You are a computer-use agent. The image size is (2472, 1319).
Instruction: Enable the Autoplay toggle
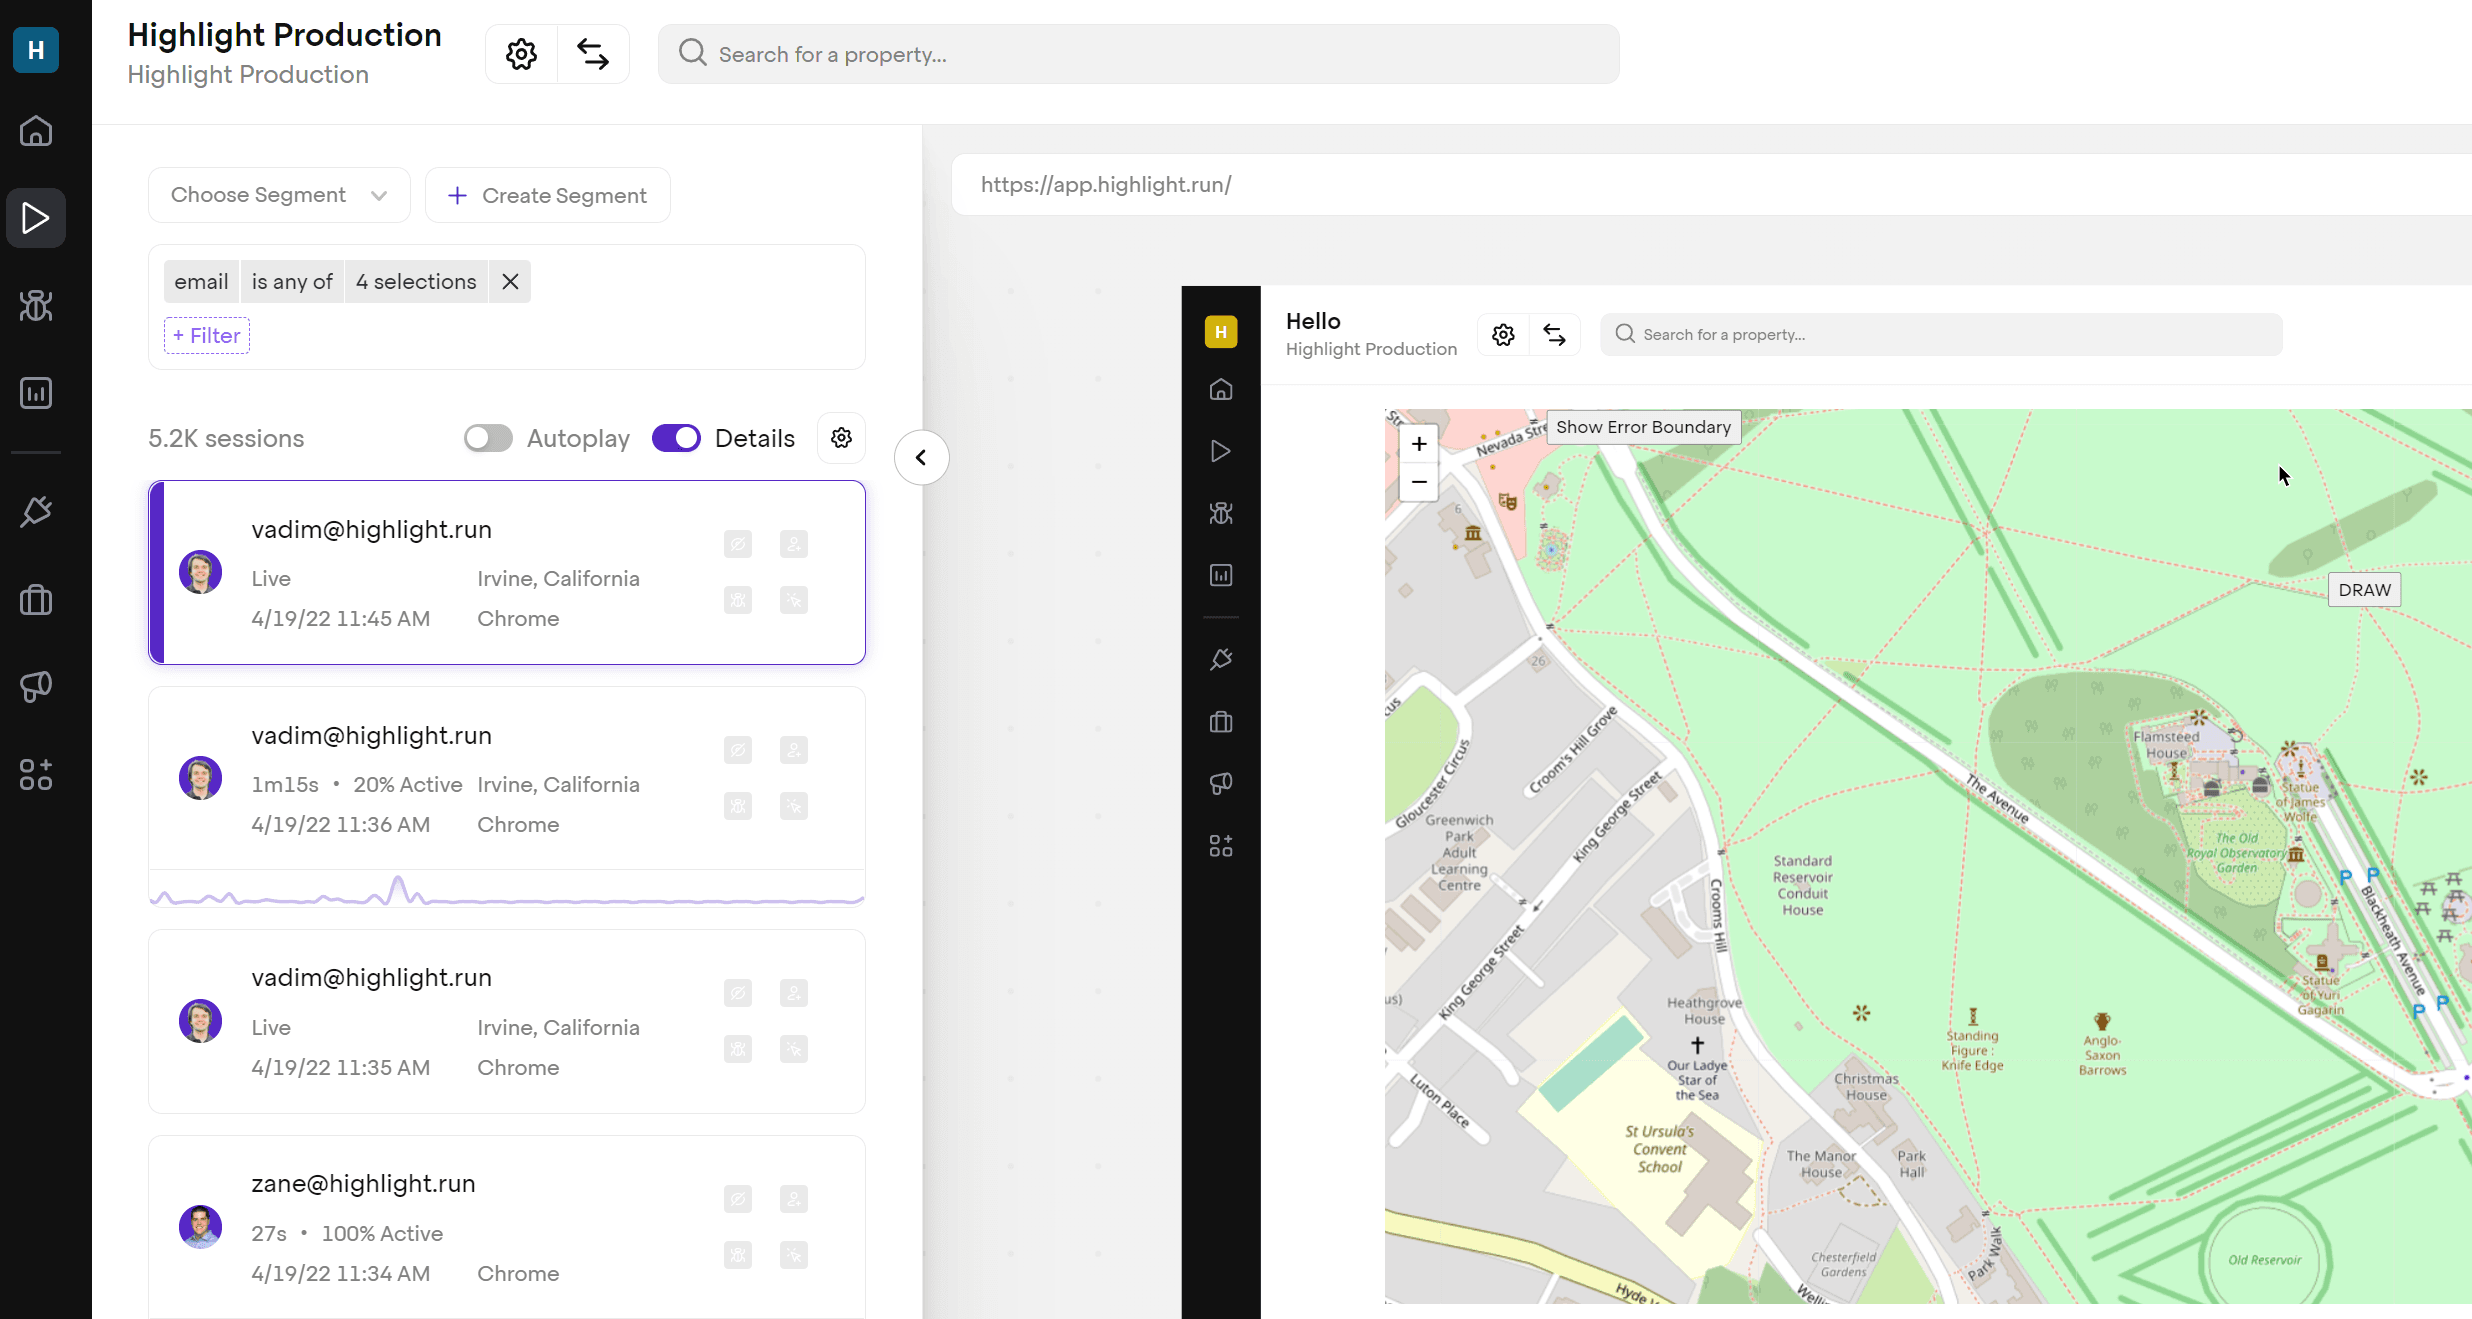488,438
